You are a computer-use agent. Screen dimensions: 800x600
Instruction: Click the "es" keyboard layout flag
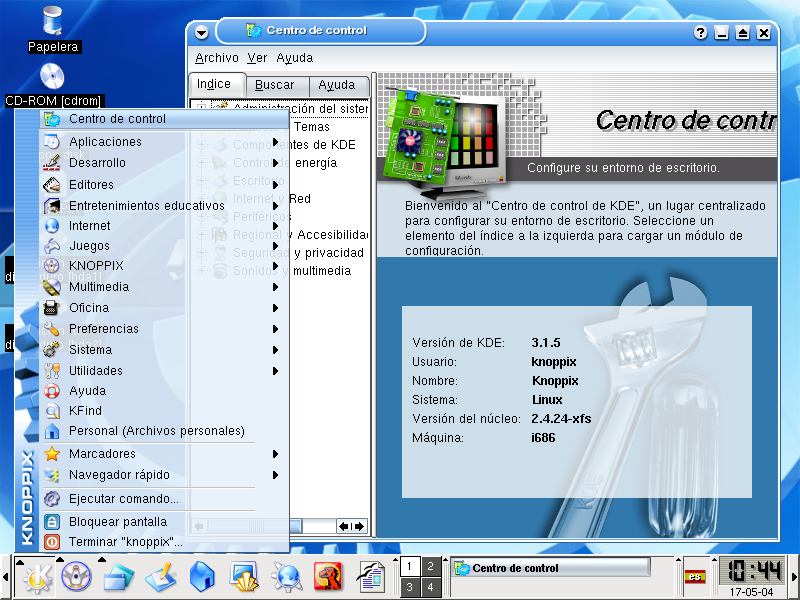coord(695,577)
